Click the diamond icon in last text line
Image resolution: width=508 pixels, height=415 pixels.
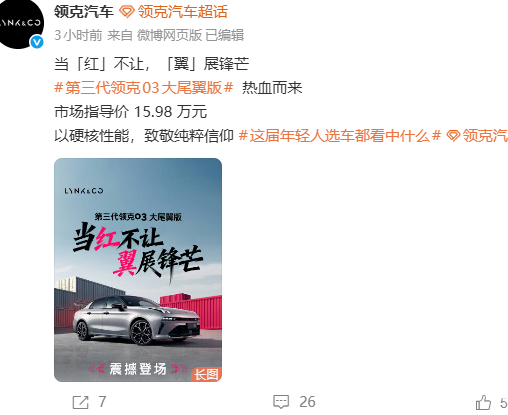tap(453, 136)
